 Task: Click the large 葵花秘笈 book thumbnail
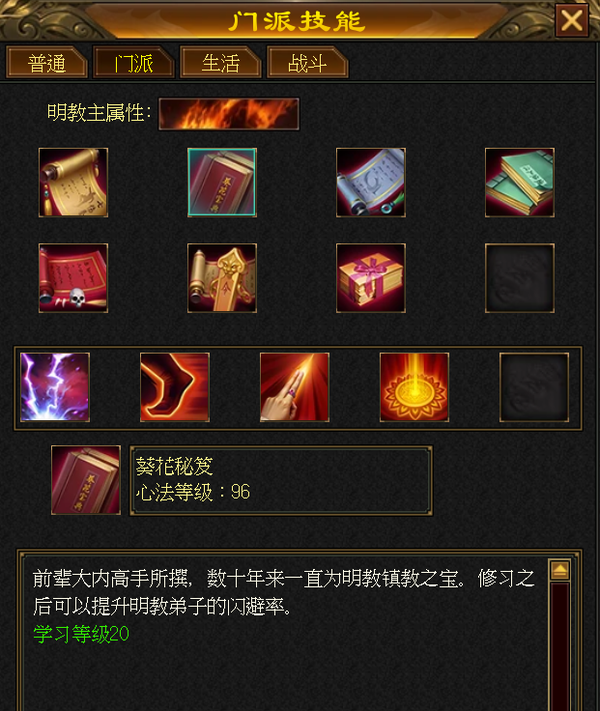86,480
